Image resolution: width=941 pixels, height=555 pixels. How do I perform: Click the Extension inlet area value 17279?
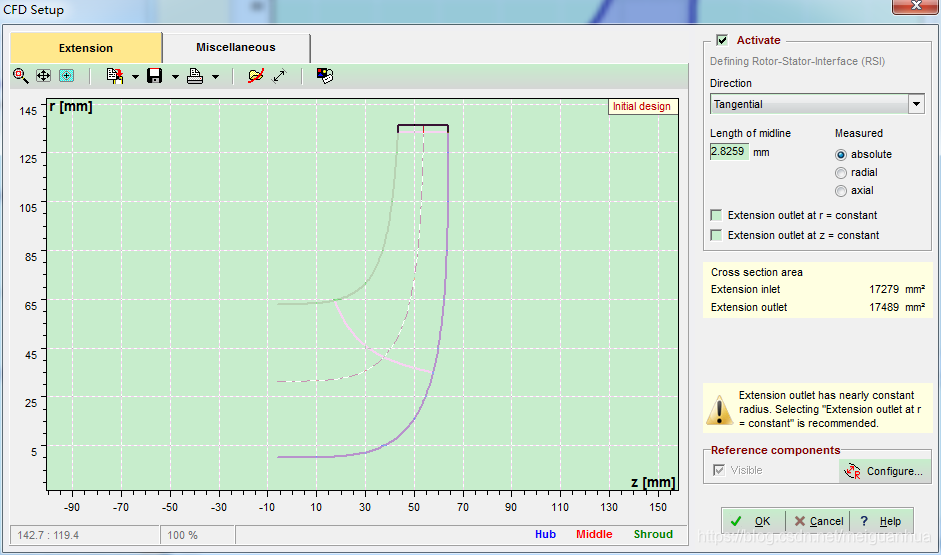[x=884, y=289]
